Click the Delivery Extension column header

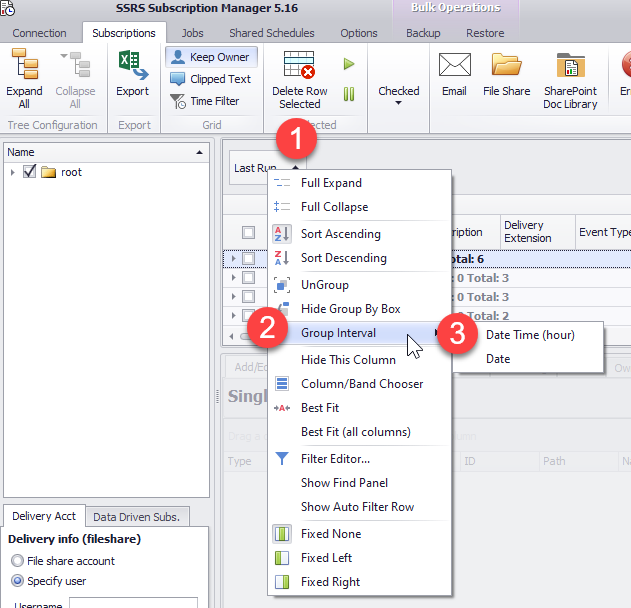(538, 232)
